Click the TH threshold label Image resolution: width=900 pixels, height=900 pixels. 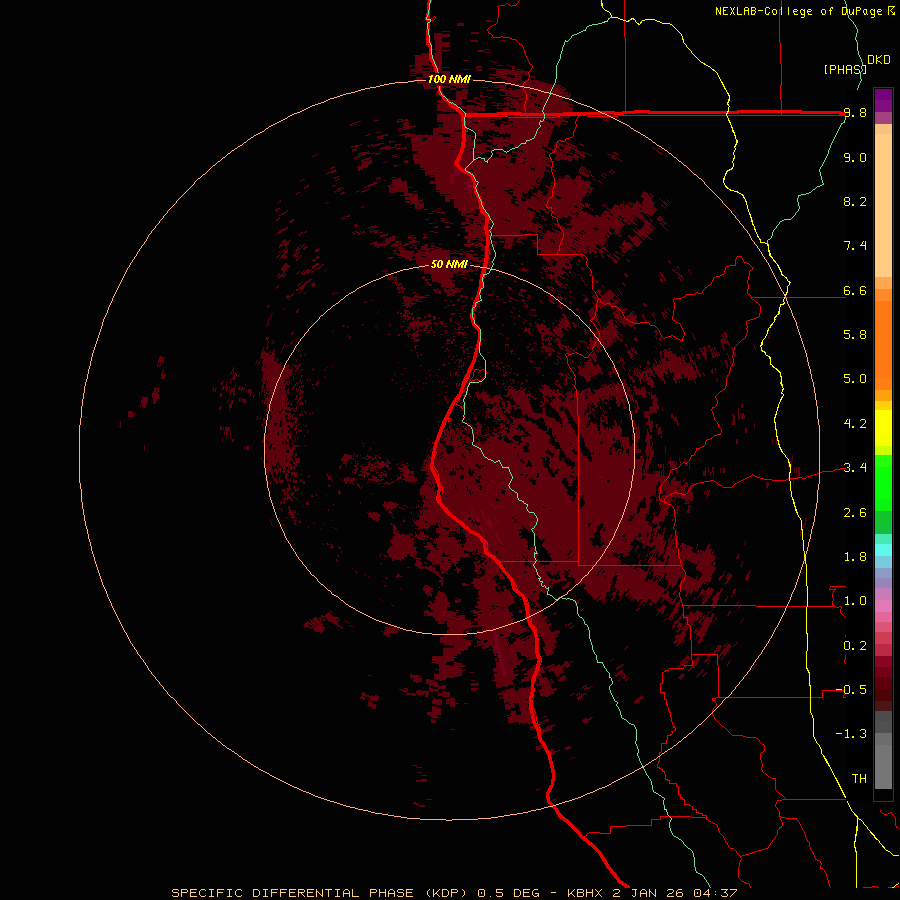point(859,779)
